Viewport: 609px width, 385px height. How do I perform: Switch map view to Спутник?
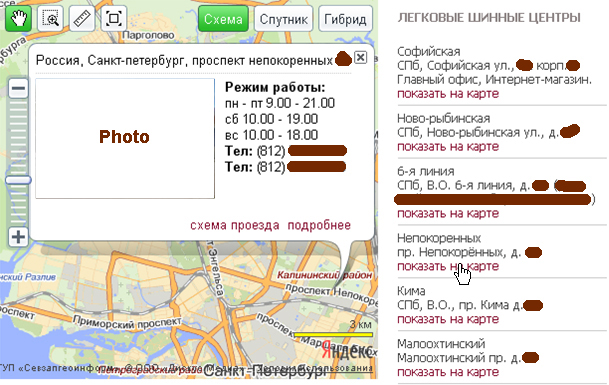coord(284,19)
